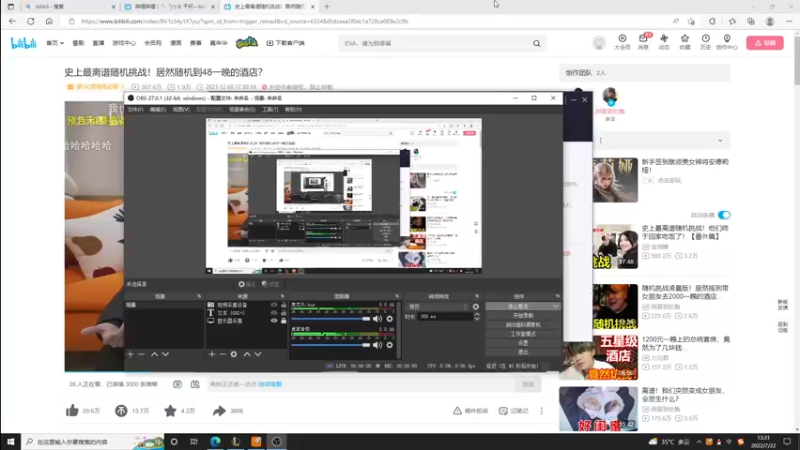Viewport: 800px width, 450px height.
Task: Click the coin icon showing 13.7万
Action: click(121, 410)
